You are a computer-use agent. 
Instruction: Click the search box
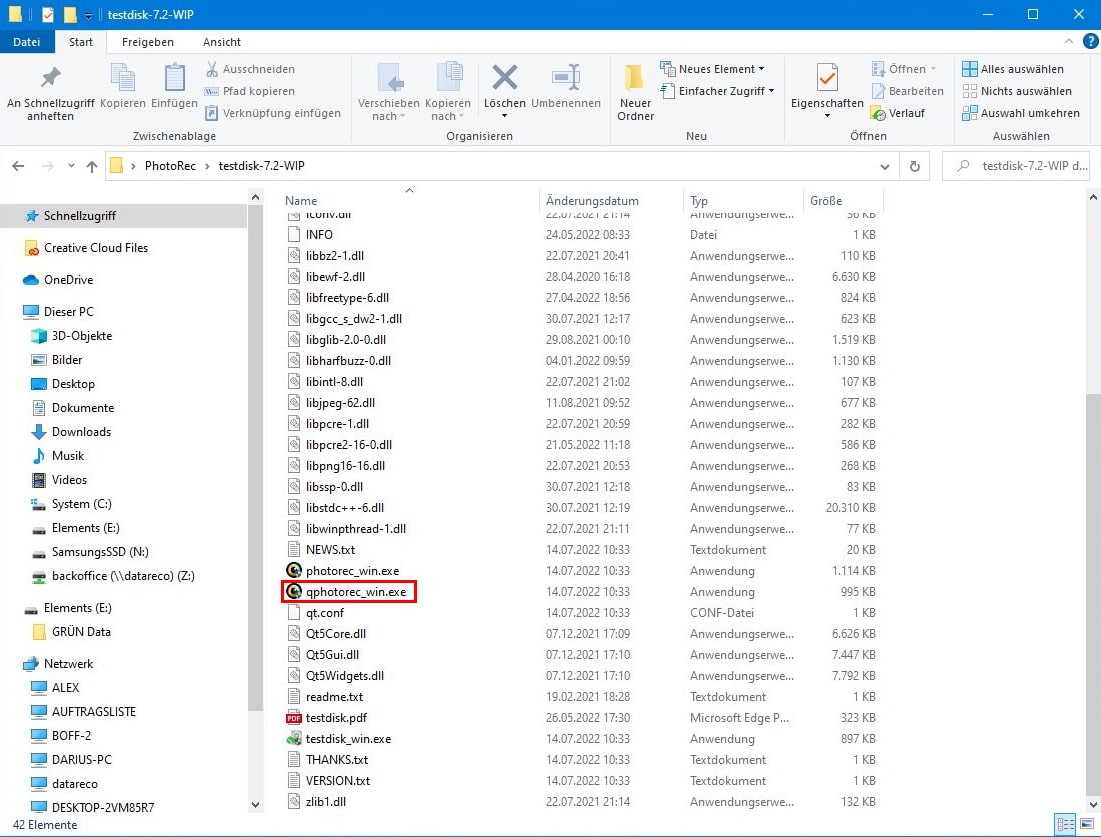(1016, 166)
